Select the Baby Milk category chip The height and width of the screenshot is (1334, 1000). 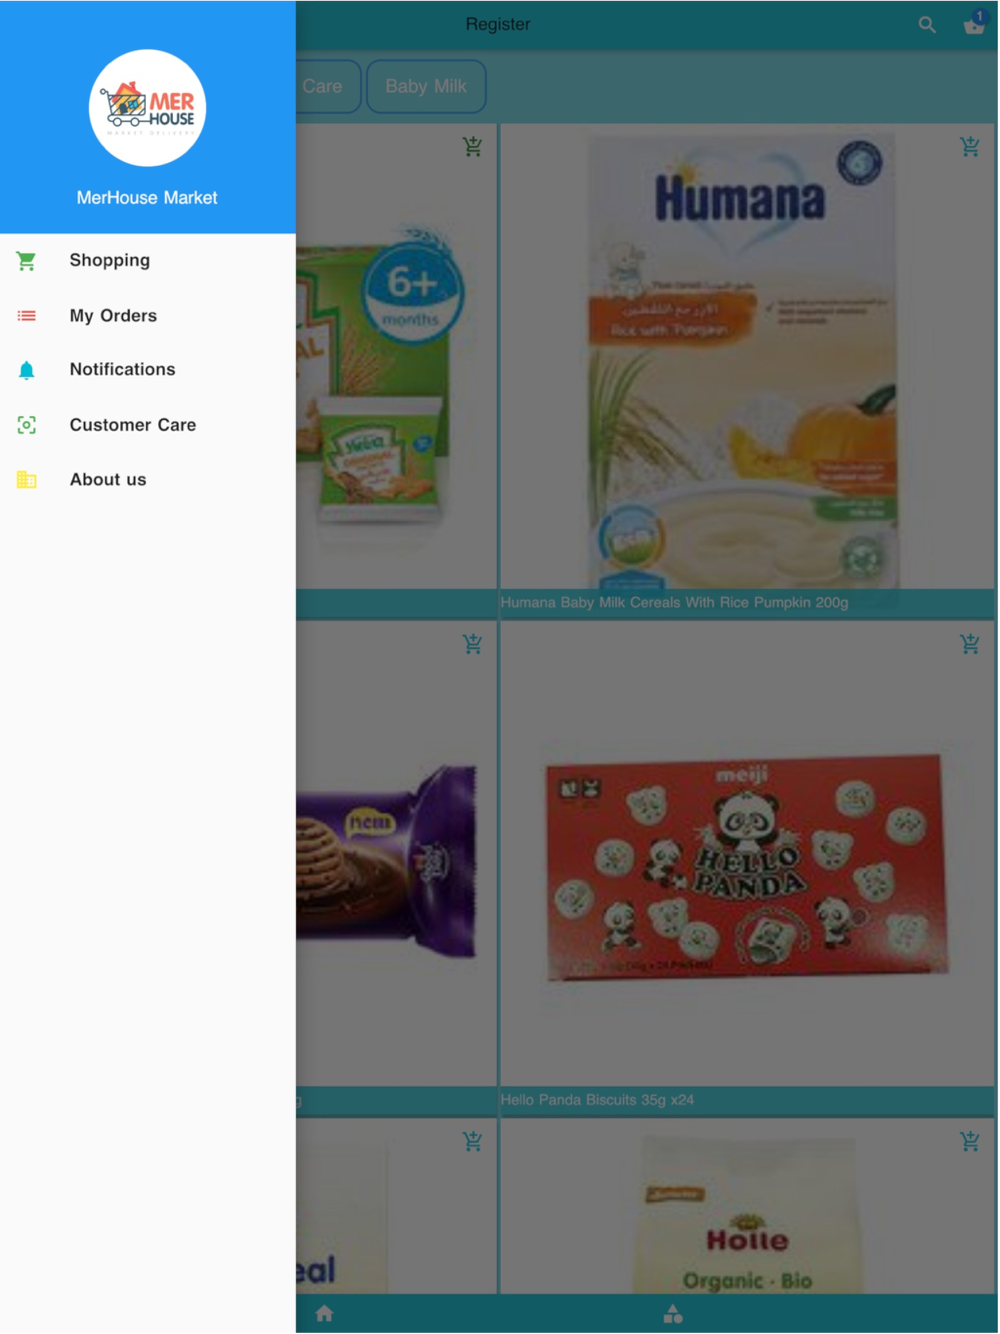[426, 87]
